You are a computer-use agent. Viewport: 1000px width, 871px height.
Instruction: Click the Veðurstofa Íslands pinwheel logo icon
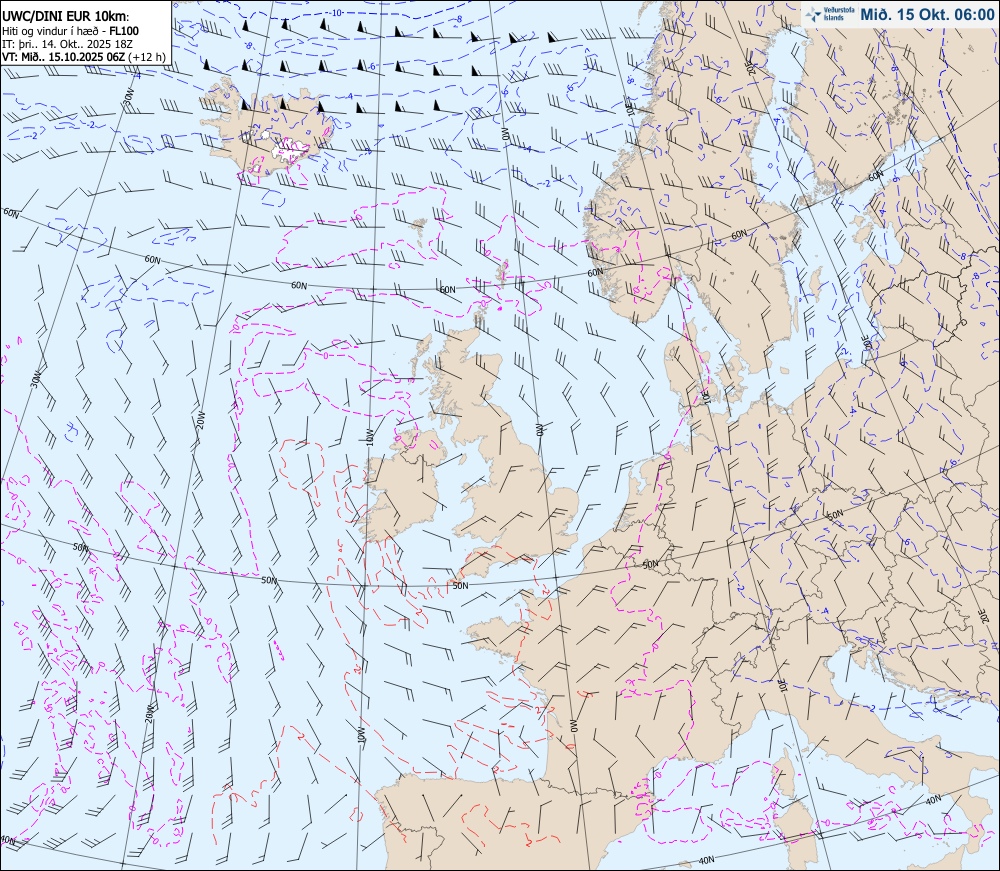click(x=813, y=14)
